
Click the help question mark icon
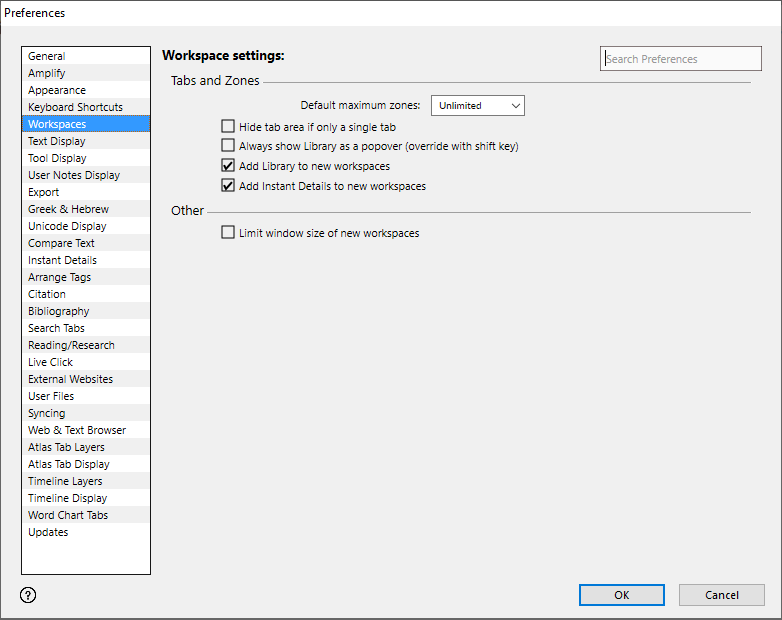click(28, 595)
